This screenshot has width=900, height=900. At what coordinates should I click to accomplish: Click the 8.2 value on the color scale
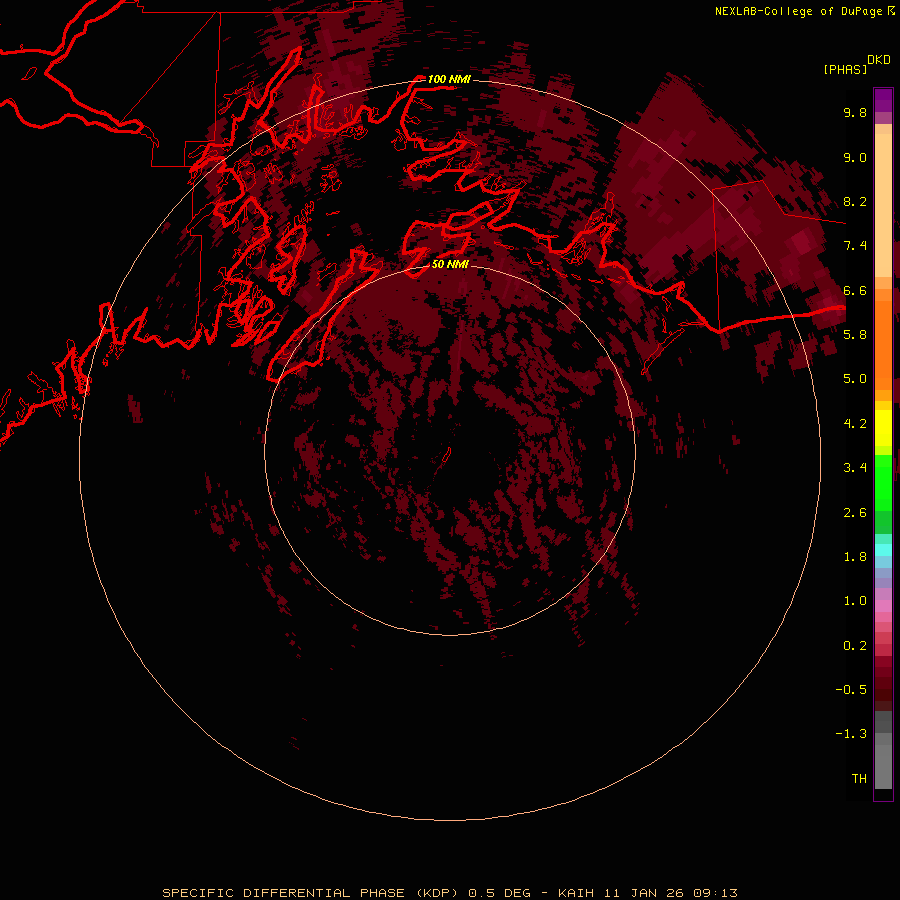click(x=855, y=201)
